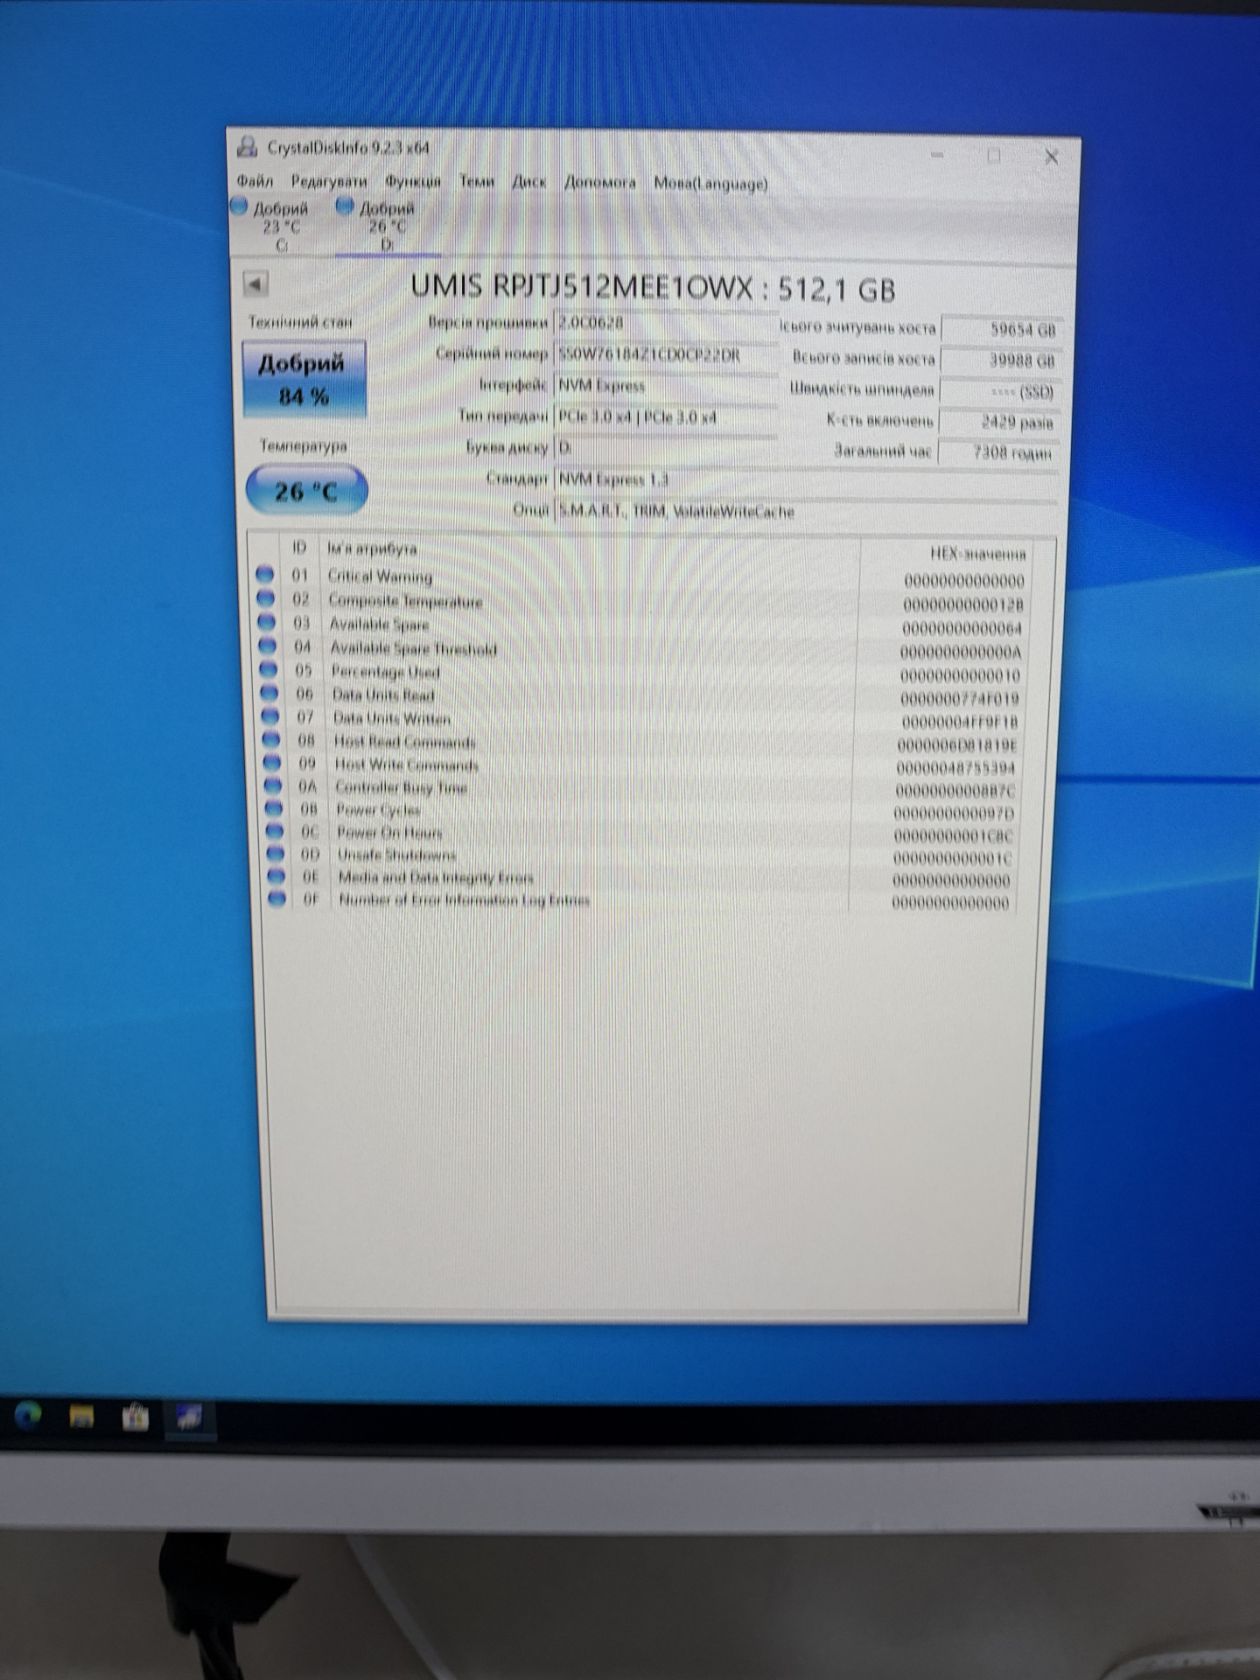Open the Мова(Language) menu
Image resolution: width=1260 pixels, height=1680 pixels.
711,183
